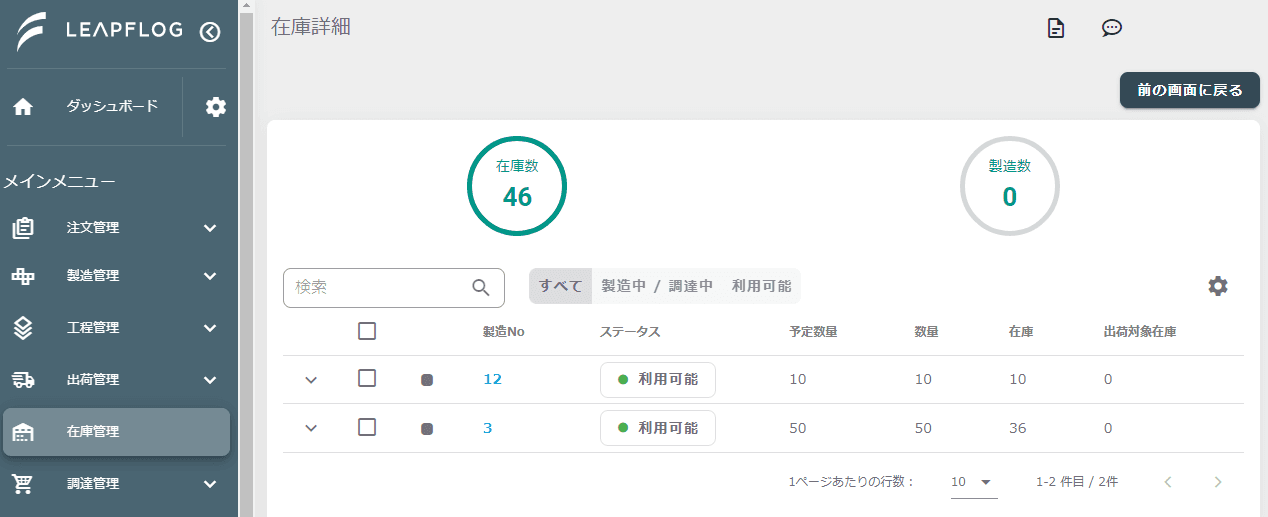Open the document icon in header

pos(1055,28)
